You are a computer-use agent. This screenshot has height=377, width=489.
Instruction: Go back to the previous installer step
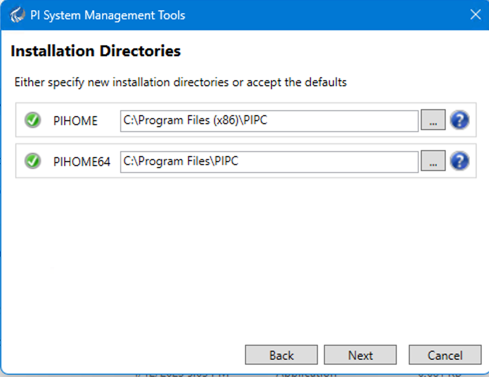(x=281, y=355)
